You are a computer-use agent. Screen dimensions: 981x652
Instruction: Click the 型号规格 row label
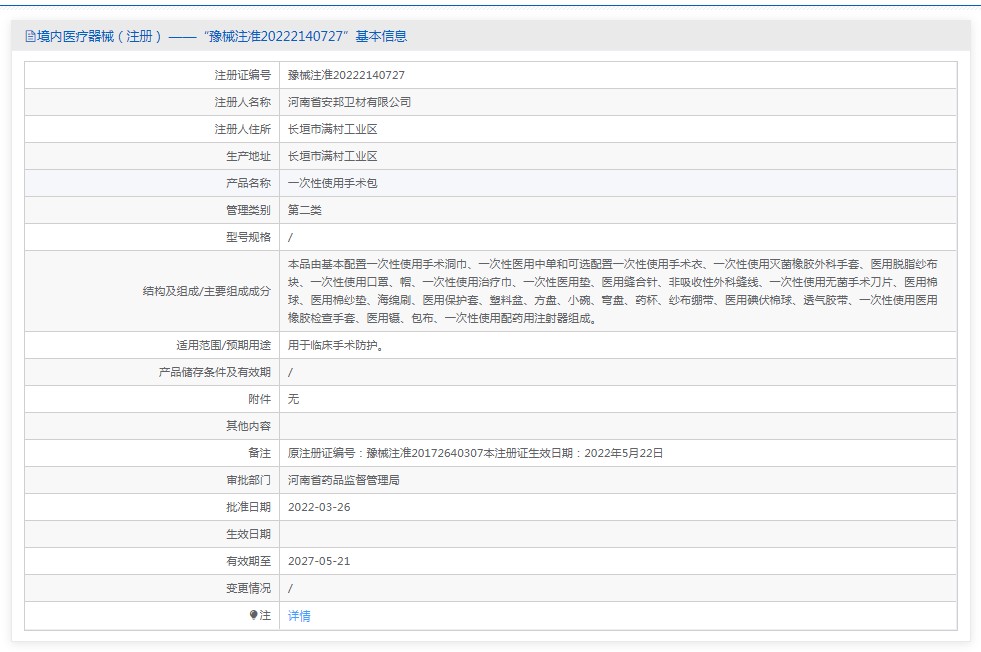(x=248, y=237)
